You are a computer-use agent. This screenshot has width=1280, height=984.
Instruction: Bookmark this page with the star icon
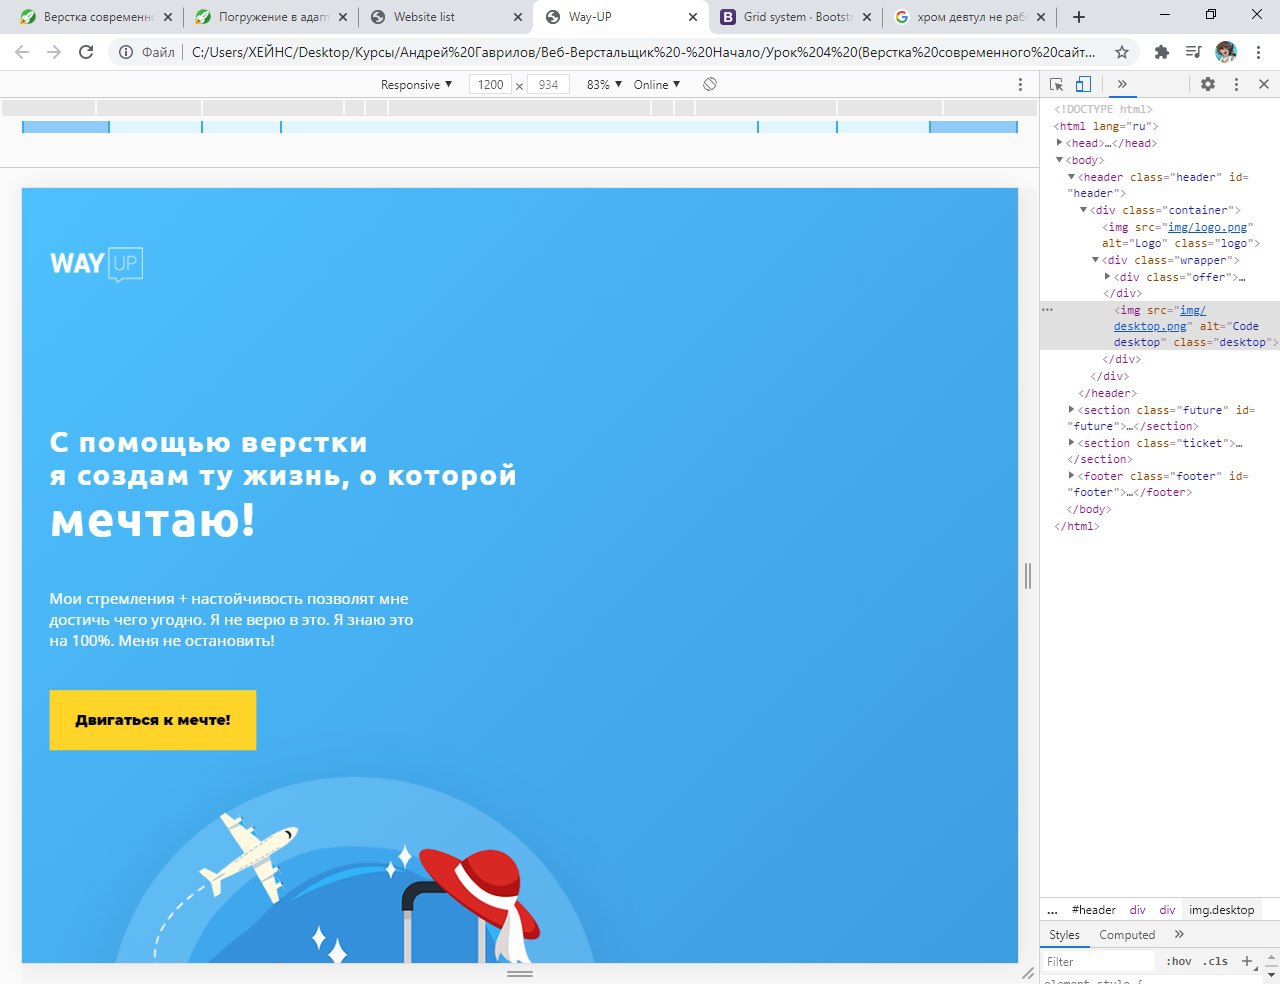tap(1122, 52)
